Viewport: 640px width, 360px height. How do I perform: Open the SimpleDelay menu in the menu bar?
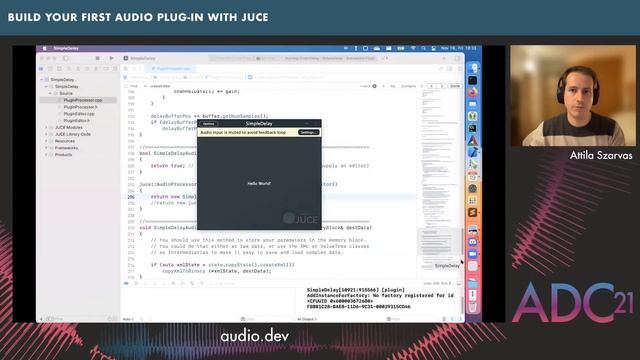point(66,48)
